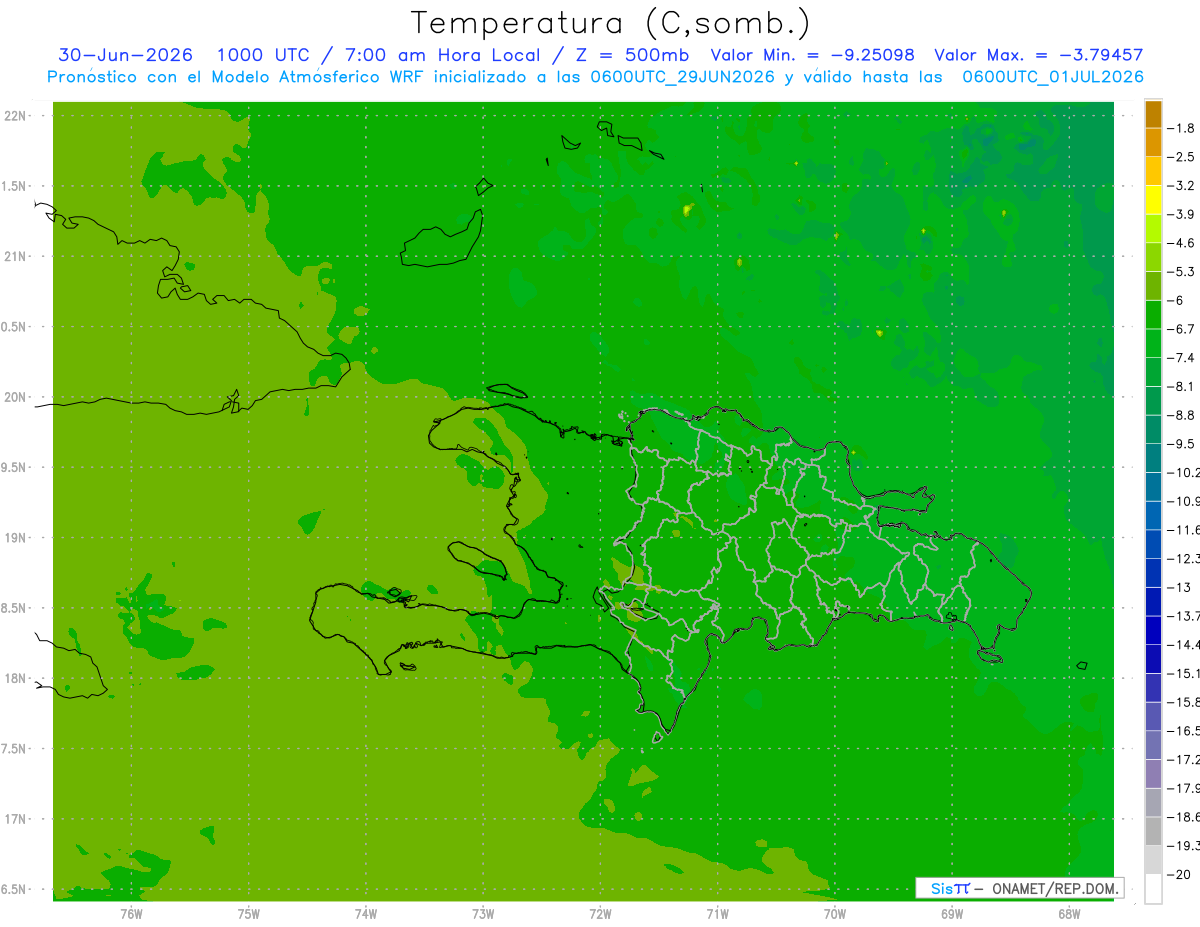The image size is (1200, 927).
Task: Click the "75W" longitude axis label
Action: (x=249, y=913)
